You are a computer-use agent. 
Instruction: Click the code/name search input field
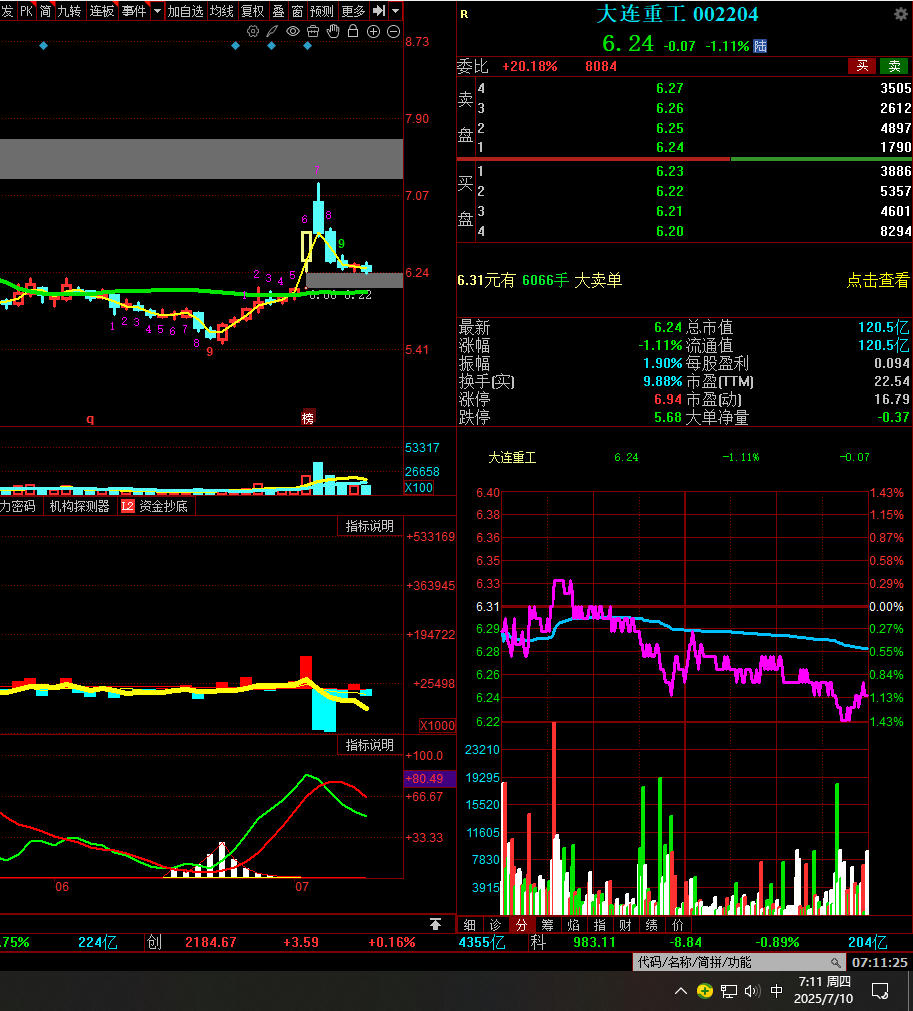click(739, 962)
